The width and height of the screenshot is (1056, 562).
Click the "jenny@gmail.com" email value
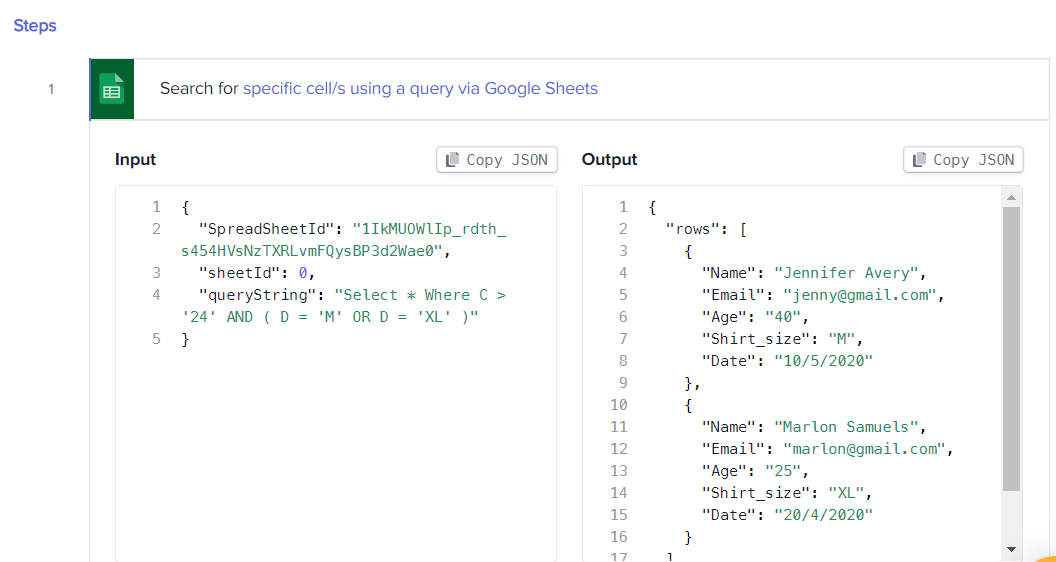pyautogui.click(x=861, y=295)
